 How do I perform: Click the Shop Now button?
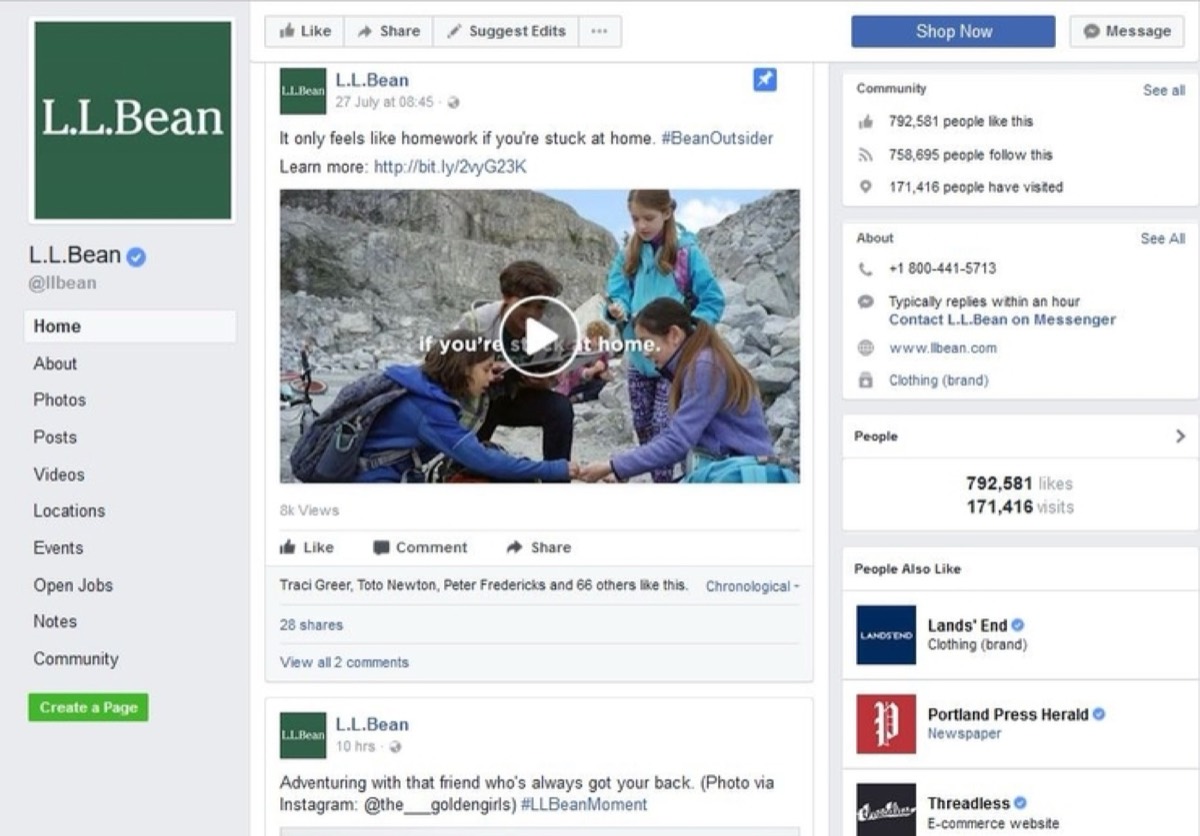(x=952, y=31)
